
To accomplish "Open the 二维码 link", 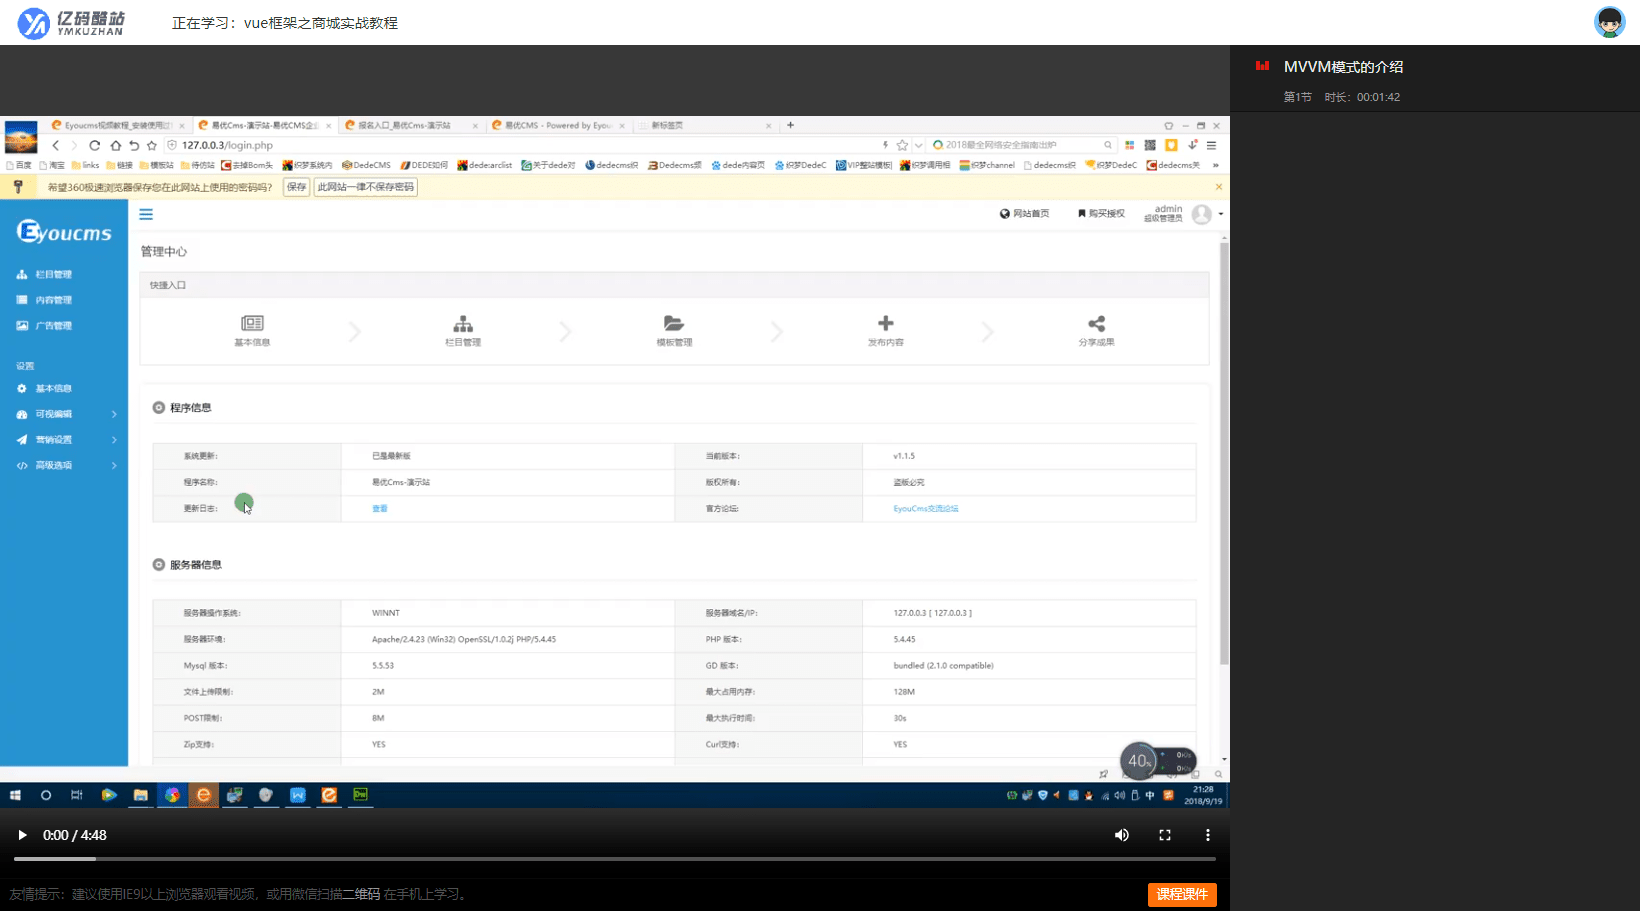I will tap(361, 894).
